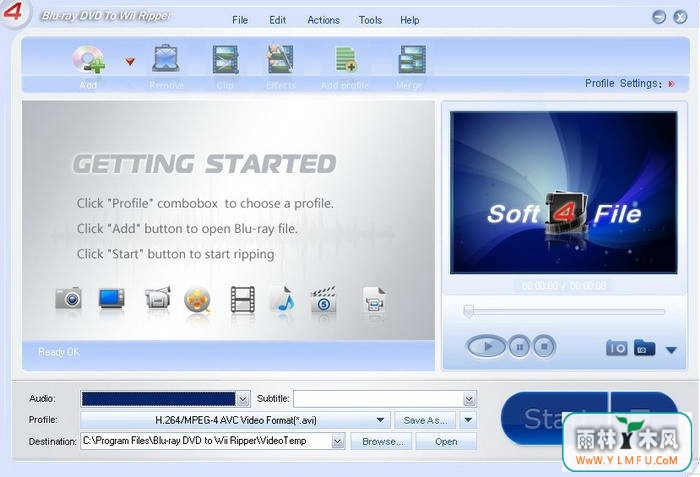This screenshot has width=700, height=477.
Task: Play the preview video
Action: click(486, 346)
